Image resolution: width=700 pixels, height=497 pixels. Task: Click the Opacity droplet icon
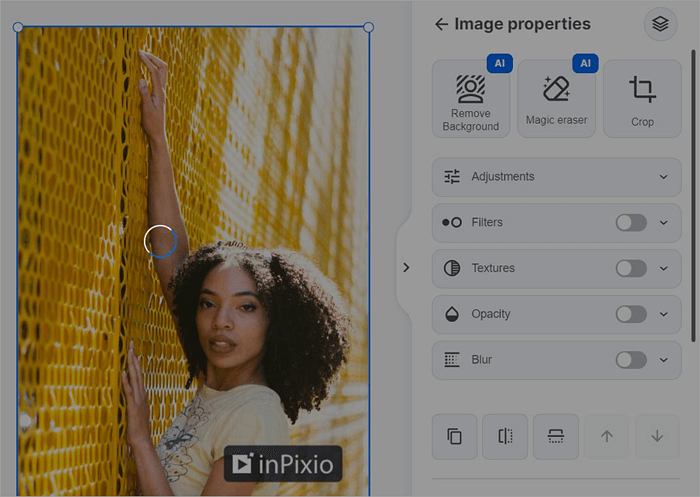click(452, 314)
